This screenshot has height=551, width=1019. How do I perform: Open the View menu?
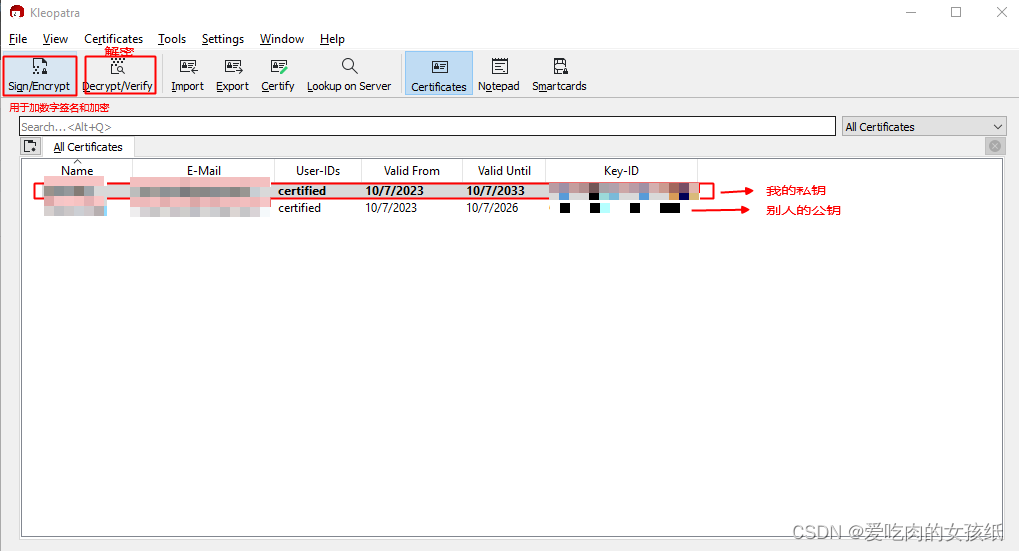click(55, 39)
